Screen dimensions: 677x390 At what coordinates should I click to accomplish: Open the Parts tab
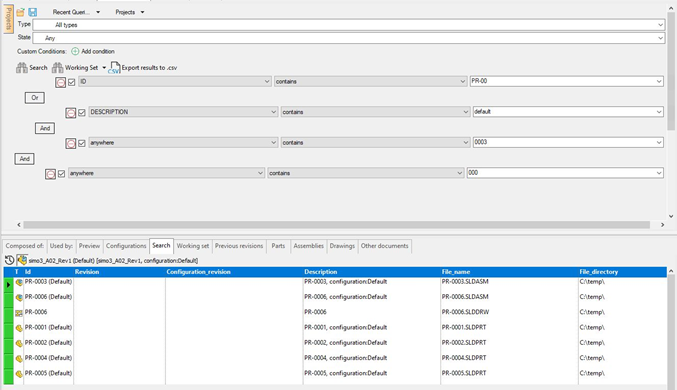click(x=278, y=246)
